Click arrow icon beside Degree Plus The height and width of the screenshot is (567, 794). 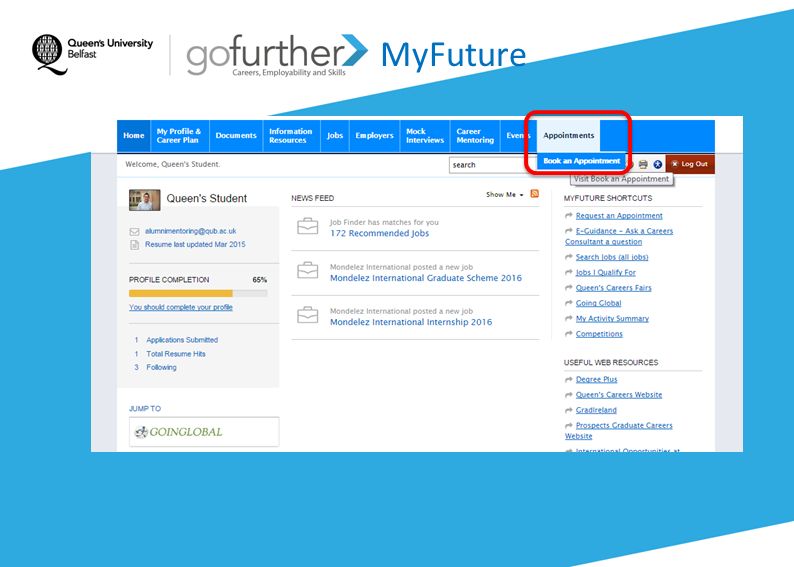click(x=569, y=379)
